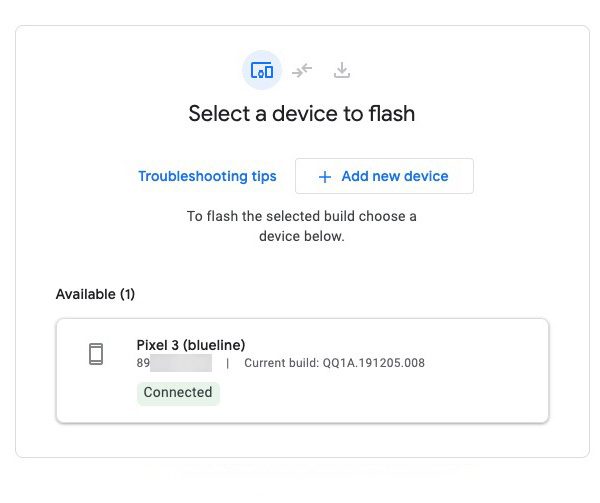Click the plus icon beside Add new device
The height and width of the screenshot is (503, 600).
tap(324, 177)
